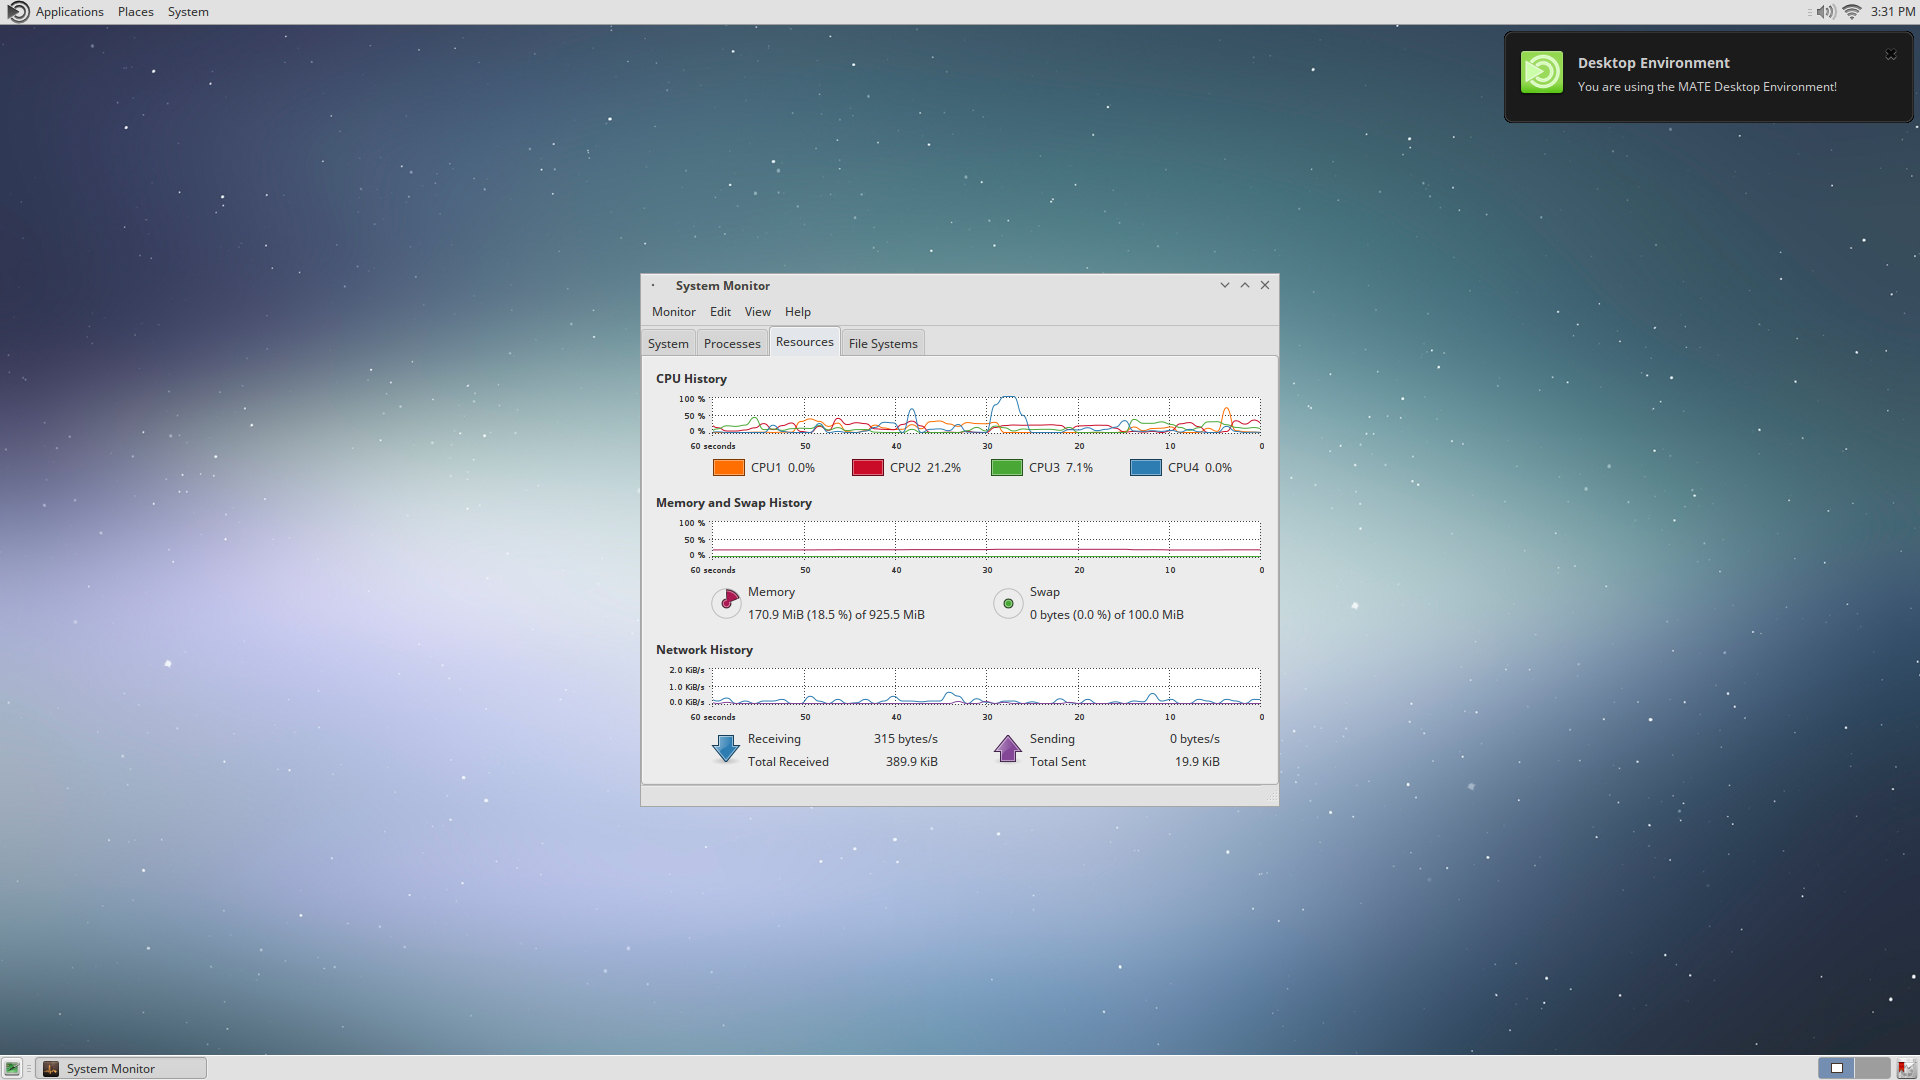Click the CPU2 21.2% label

(x=925, y=468)
